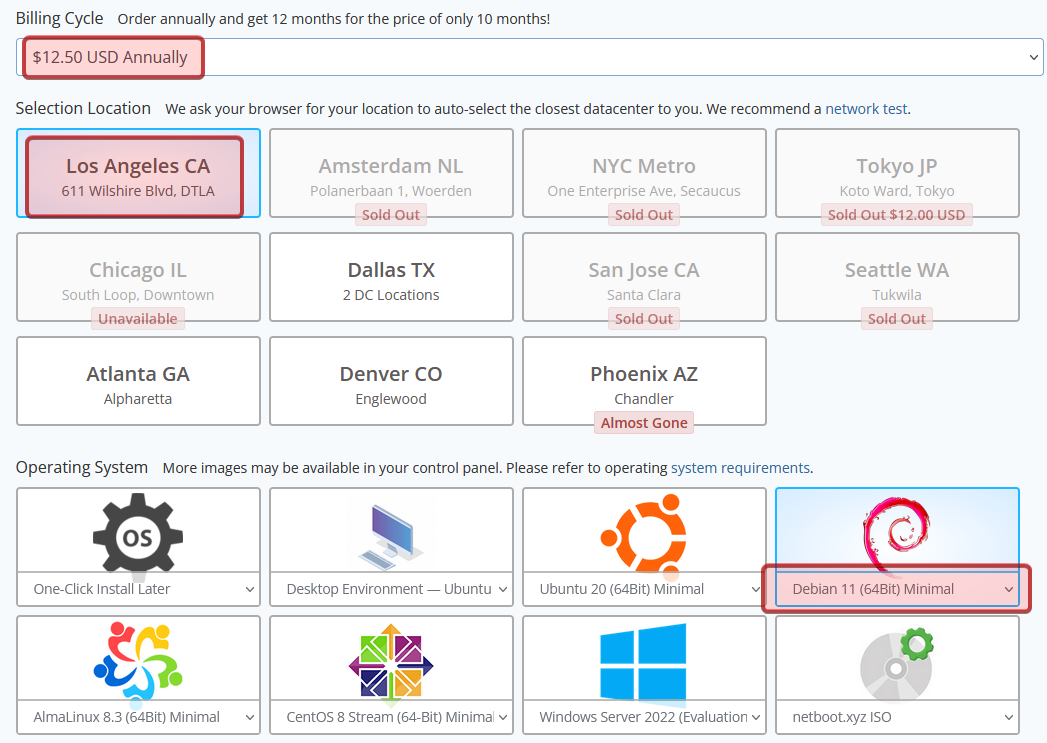Select Los Angeles CA location
Viewport: 1047px width, 743px height.
(138, 174)
